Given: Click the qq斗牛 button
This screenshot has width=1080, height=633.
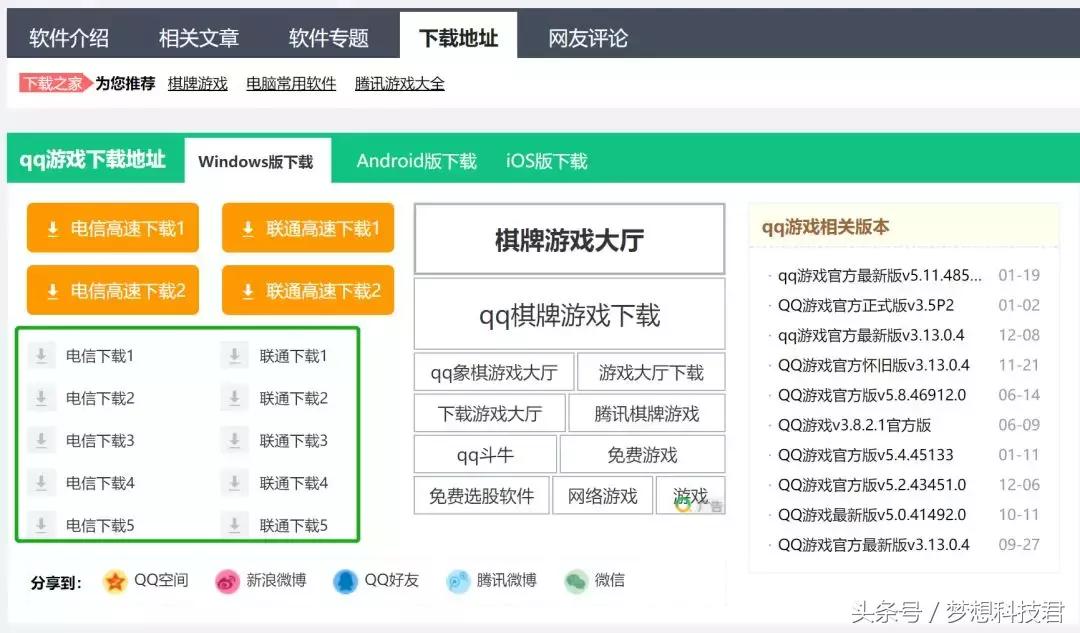Looking at the screenshot, I should [485, 454].
